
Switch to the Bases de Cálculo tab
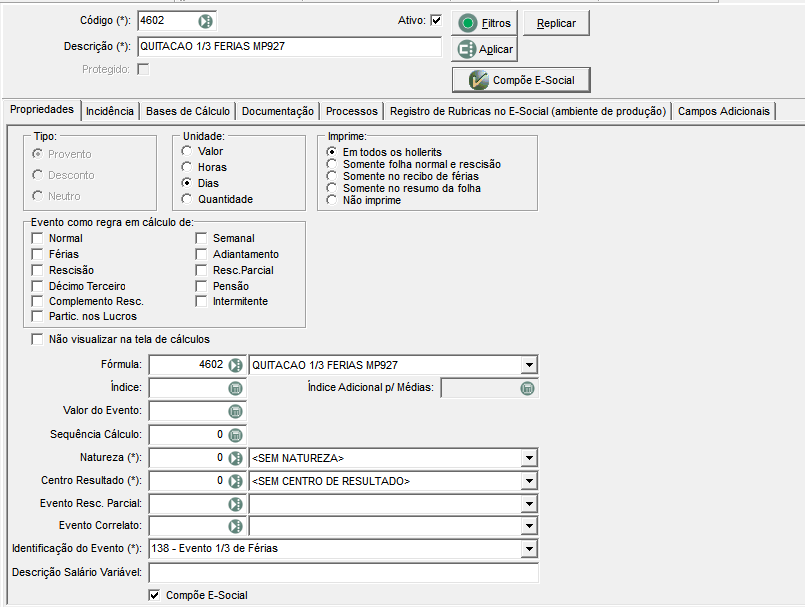pyautogui.click(x=188, y=111)
